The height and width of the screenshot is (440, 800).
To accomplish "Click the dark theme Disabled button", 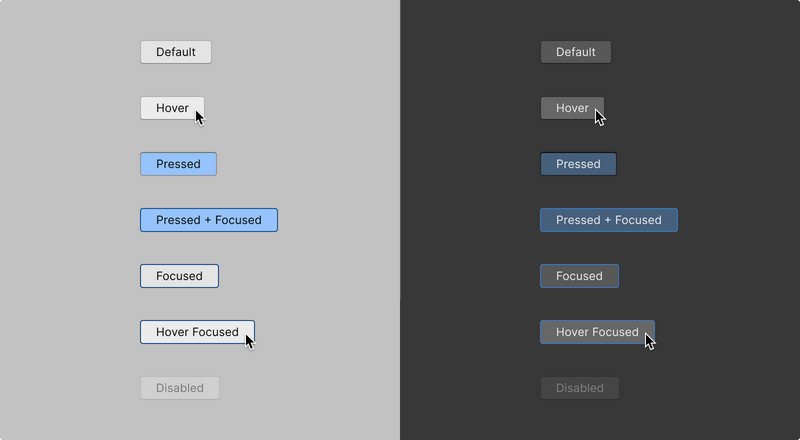I will [579, 388].
